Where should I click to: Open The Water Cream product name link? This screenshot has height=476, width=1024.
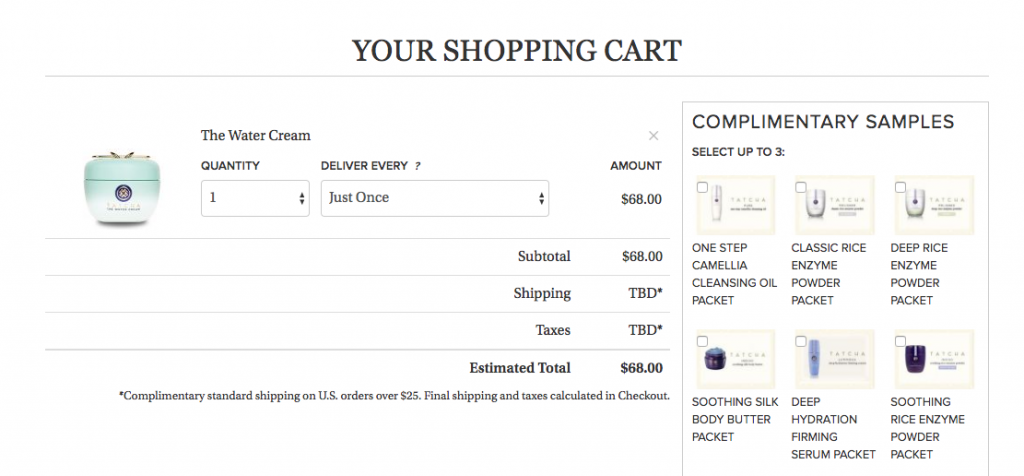pyautogui.click(x=255, y=135)
